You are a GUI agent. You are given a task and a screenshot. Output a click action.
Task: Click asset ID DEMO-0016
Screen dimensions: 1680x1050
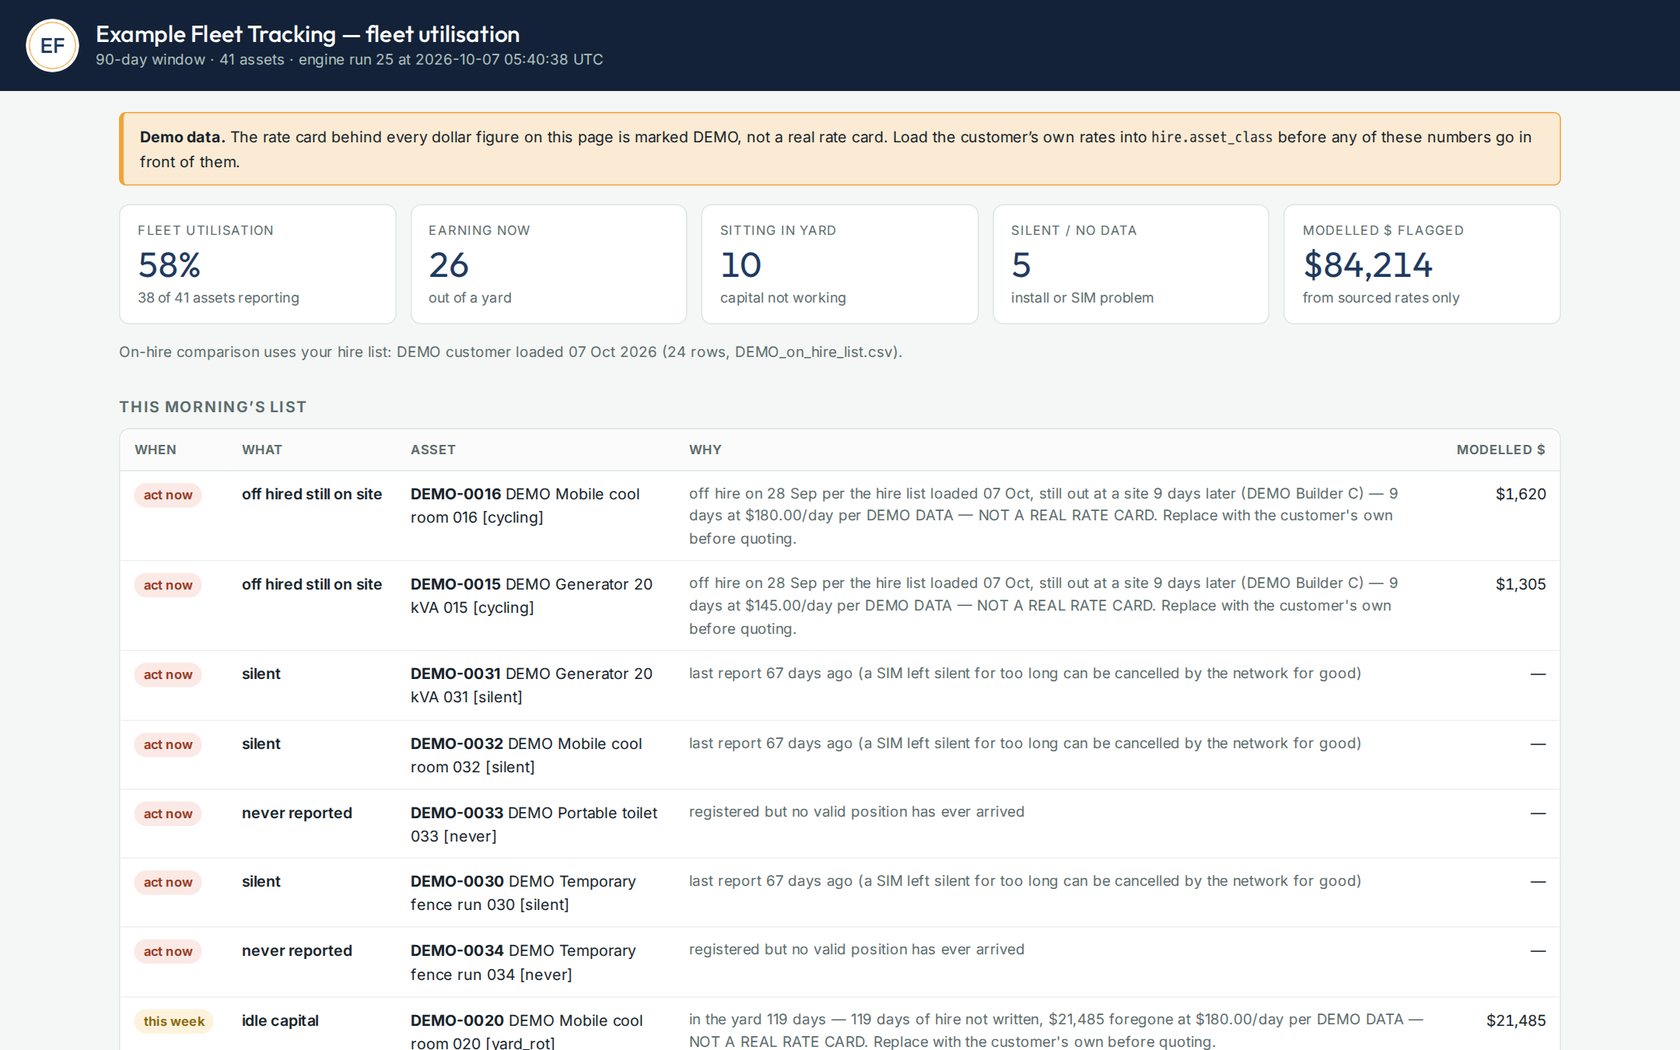click(x=456, y=494)
